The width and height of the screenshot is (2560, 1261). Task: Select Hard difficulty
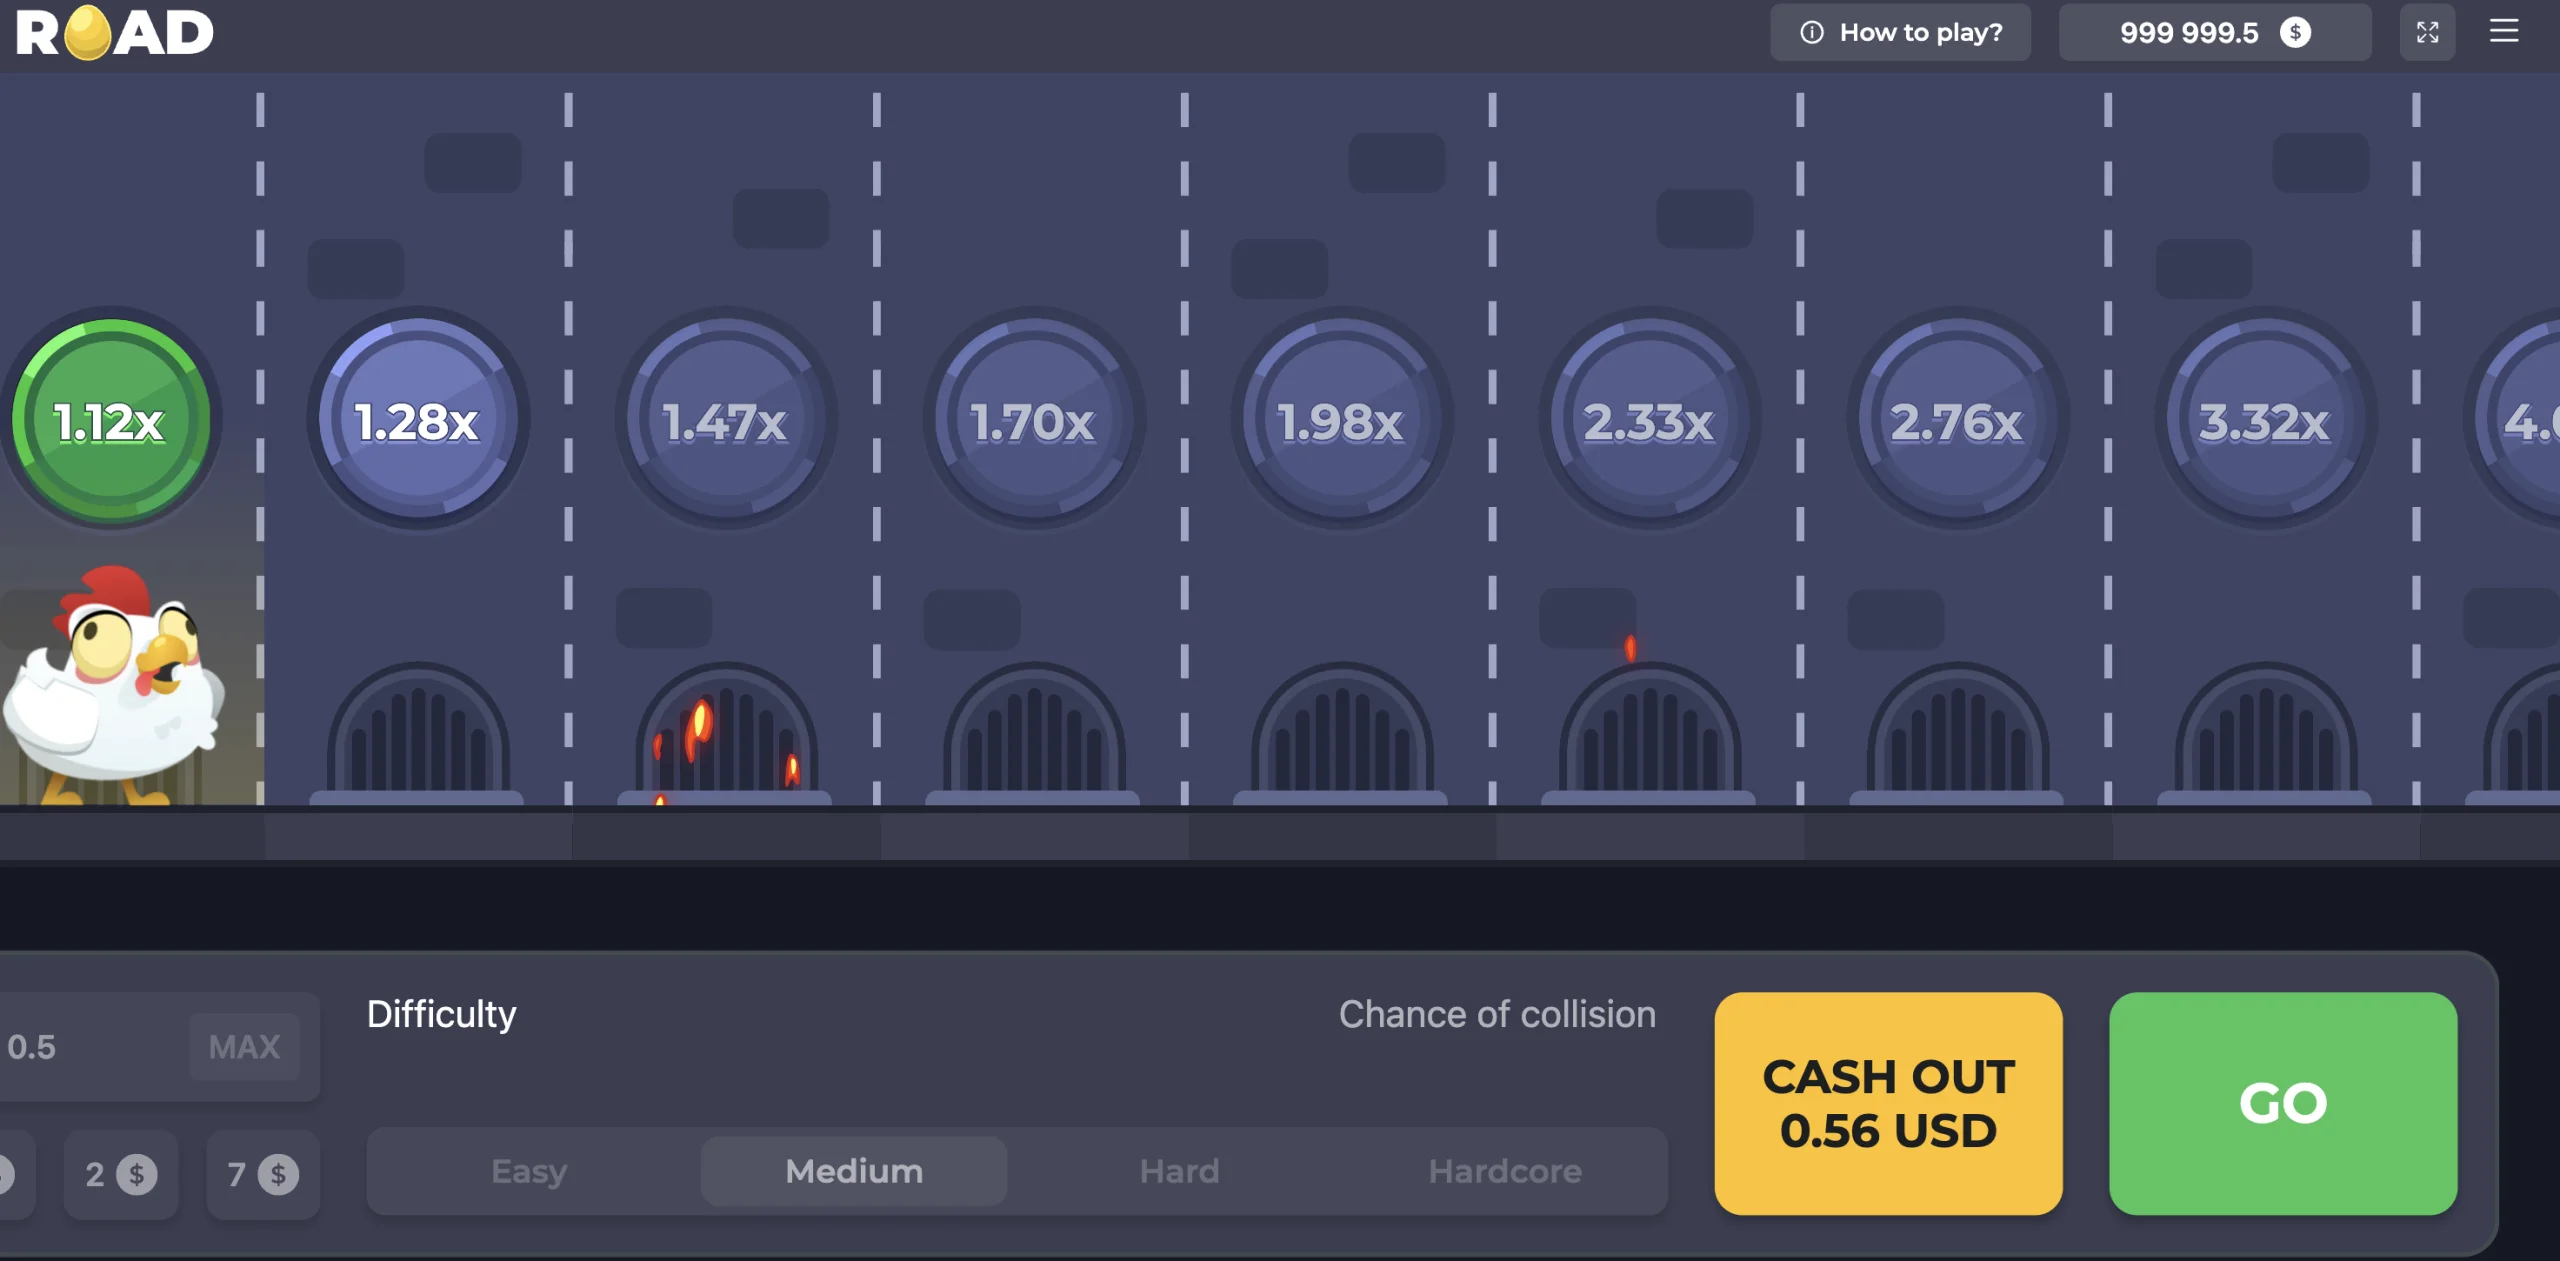pos(1180,1171)
